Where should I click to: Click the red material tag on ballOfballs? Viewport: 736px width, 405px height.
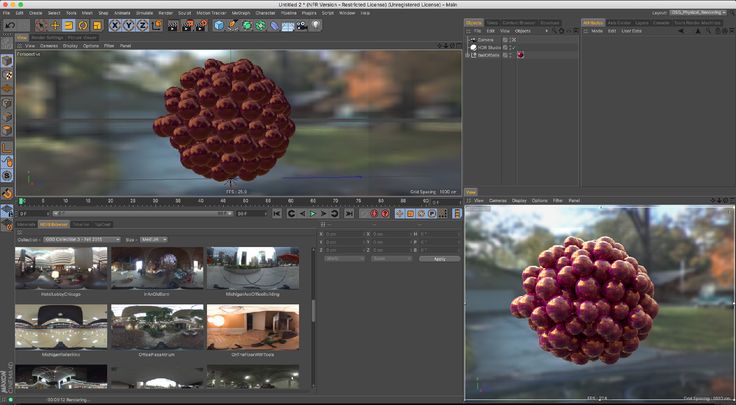tap(521, 55)
